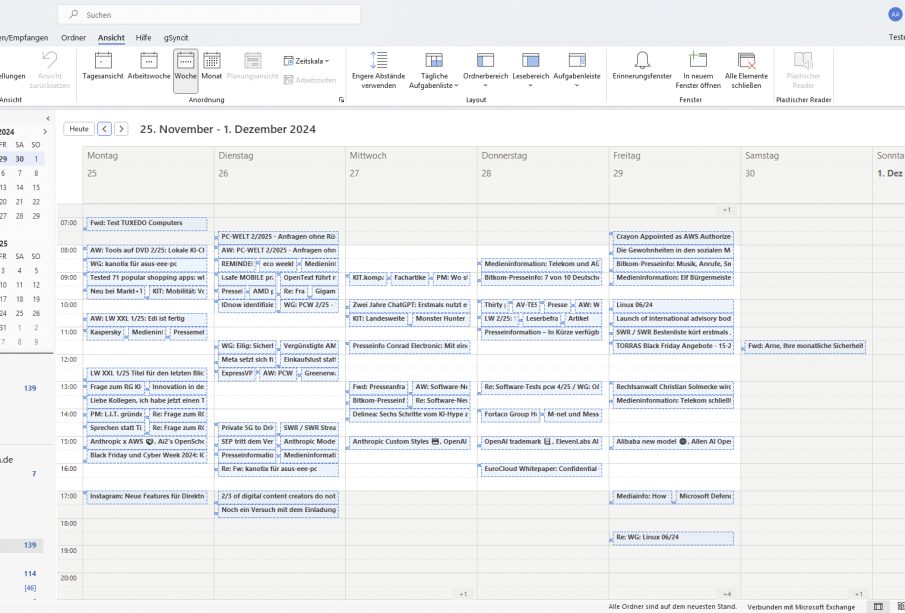
Task: Open the Erinnerungsfenster bell icon
Action: point(642,66)
